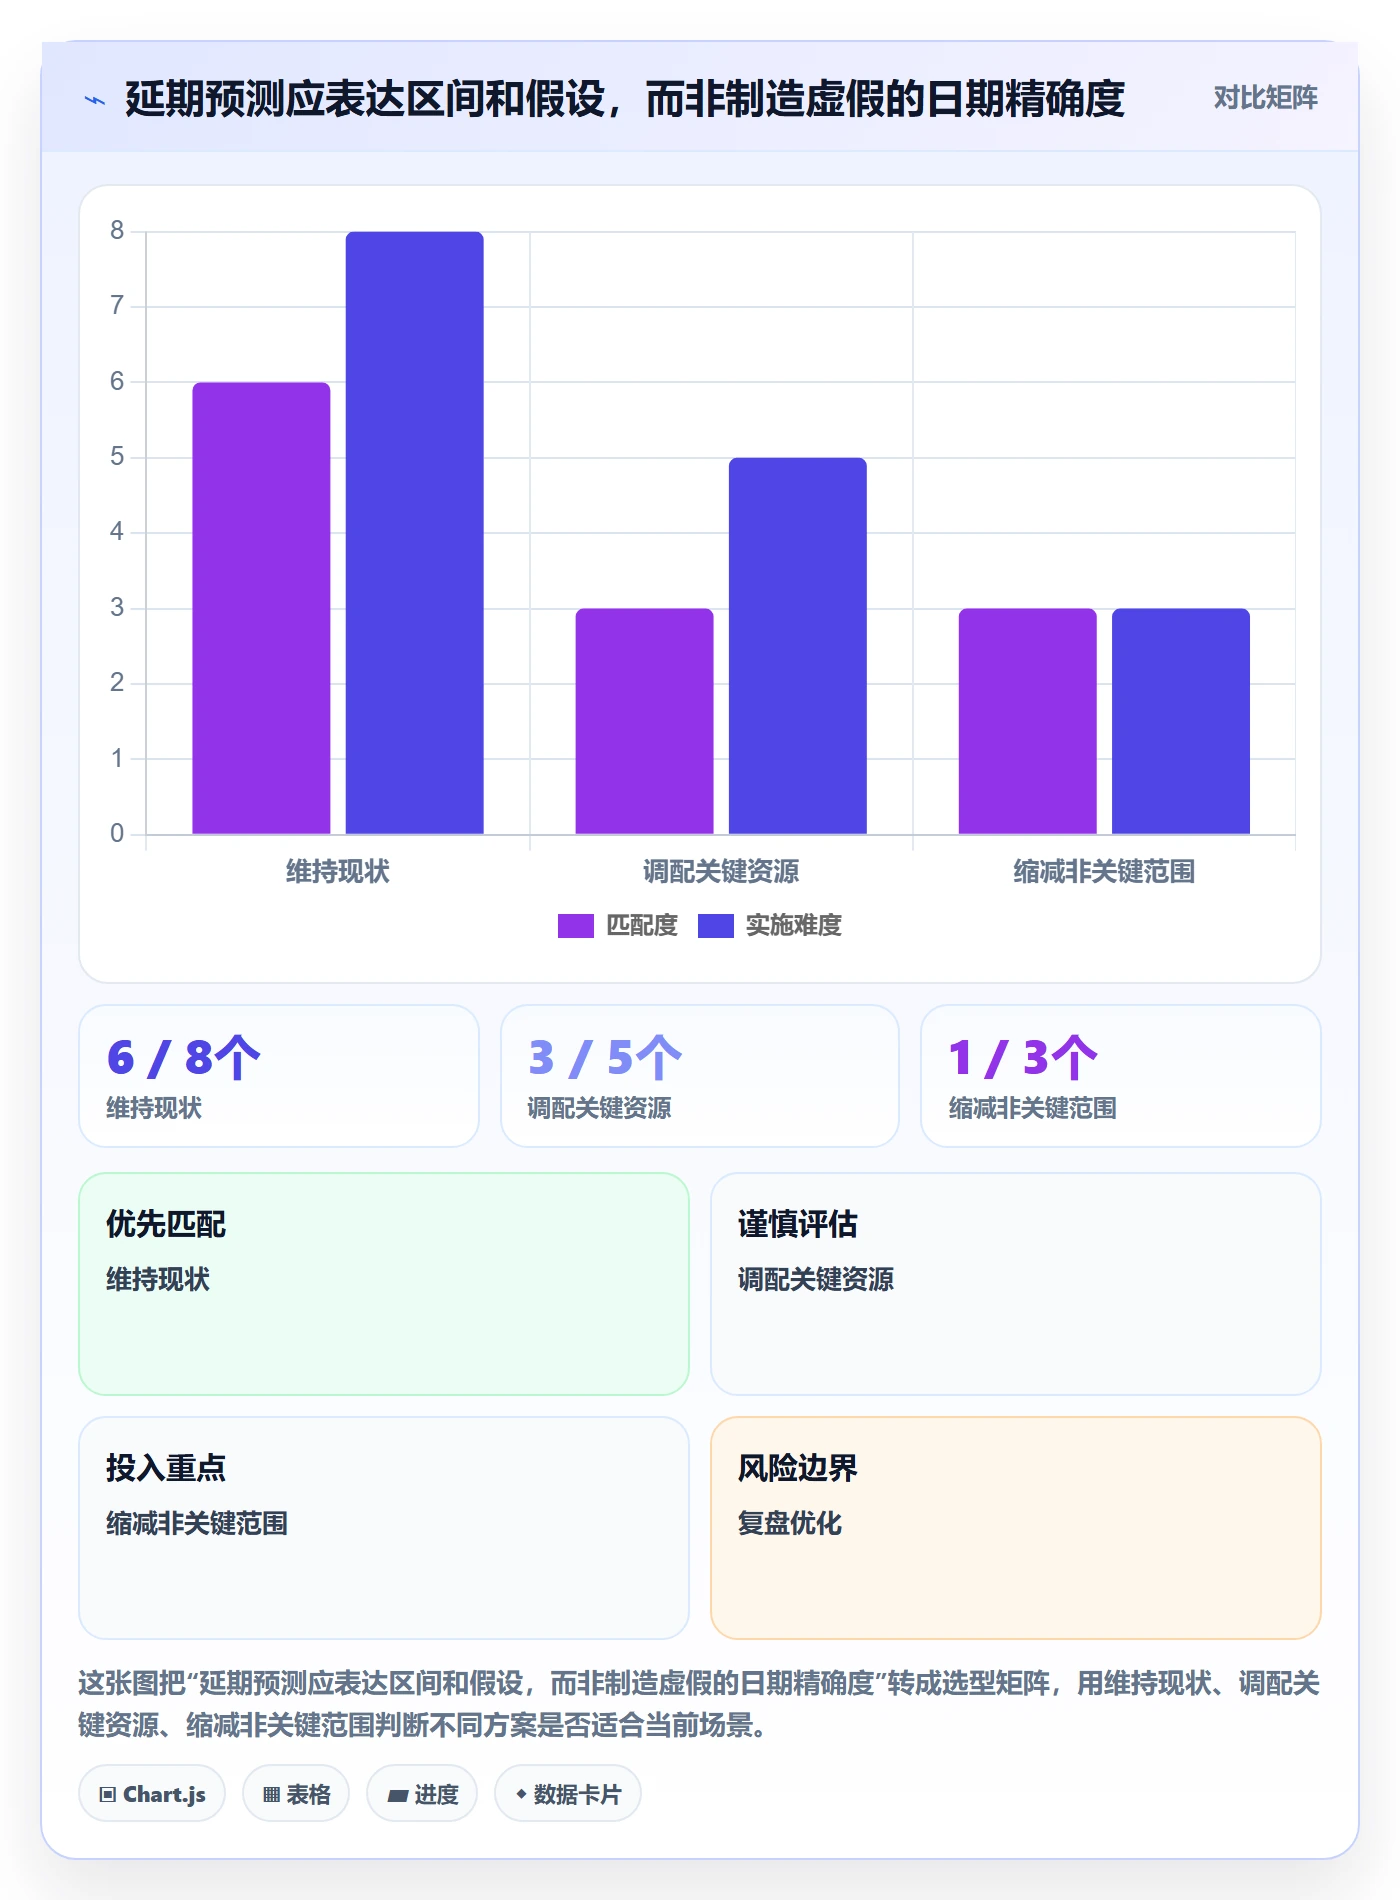Click 缩减非关键范围 inside the 投入重点 card
The height and width of the screenshot is (1900, 1400).
[197, 1523]
